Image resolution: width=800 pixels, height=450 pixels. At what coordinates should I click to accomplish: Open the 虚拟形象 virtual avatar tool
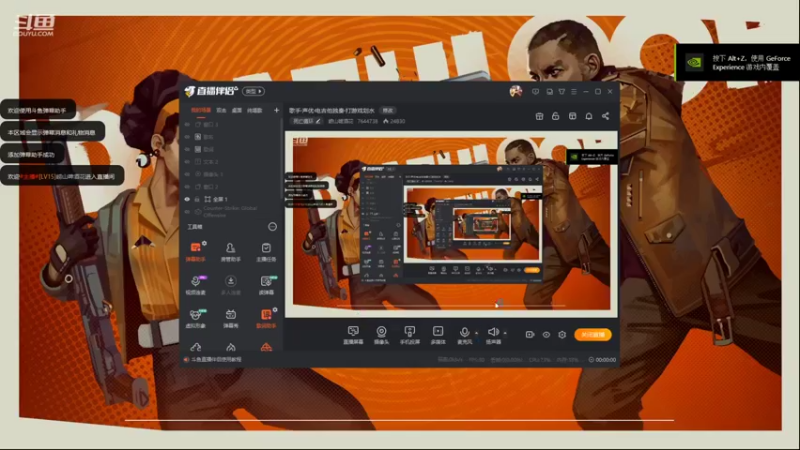[195, 318]
